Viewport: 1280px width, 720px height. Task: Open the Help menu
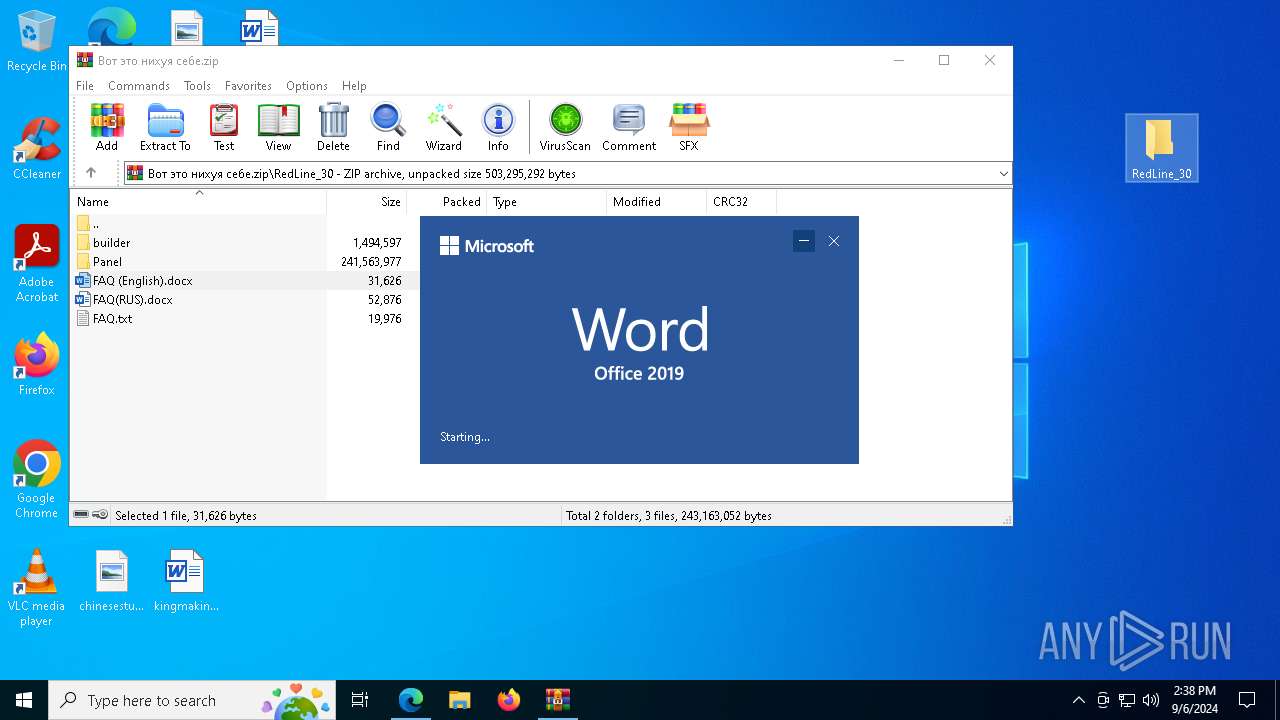(354, 86)
